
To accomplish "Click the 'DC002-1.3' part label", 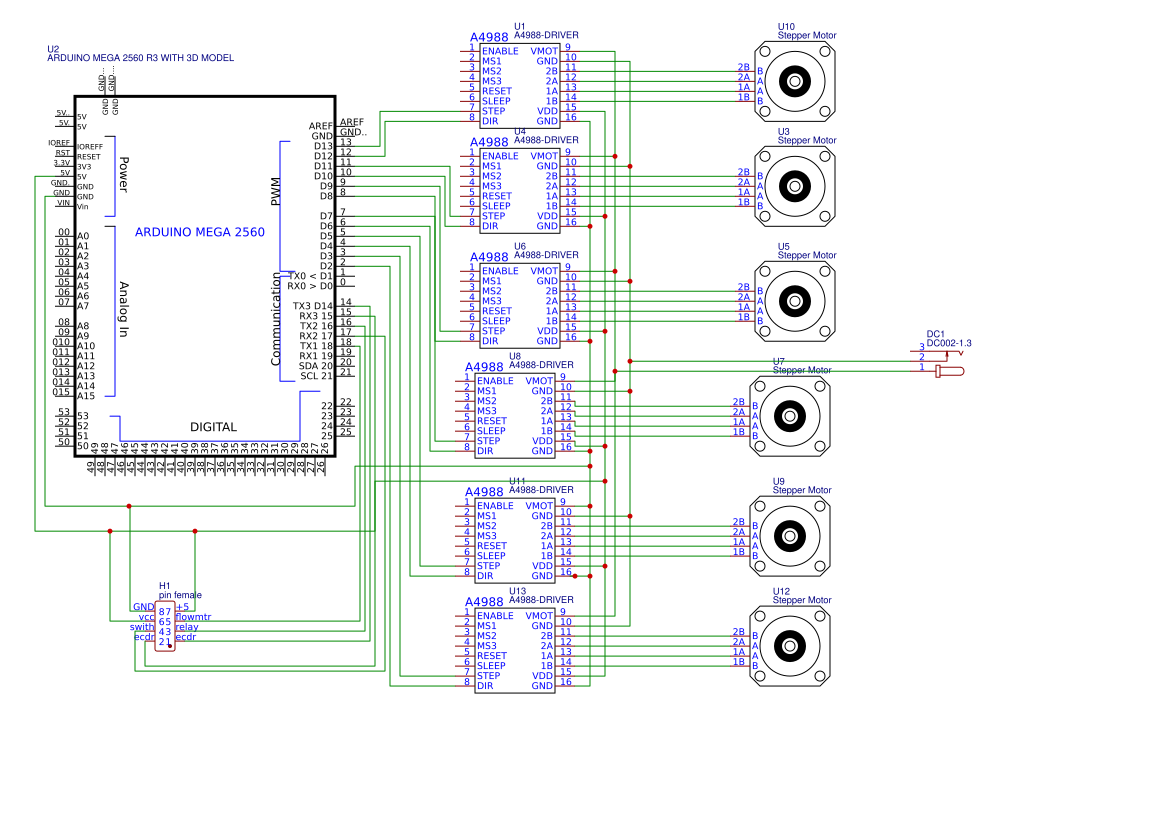I will pos(949,343).
